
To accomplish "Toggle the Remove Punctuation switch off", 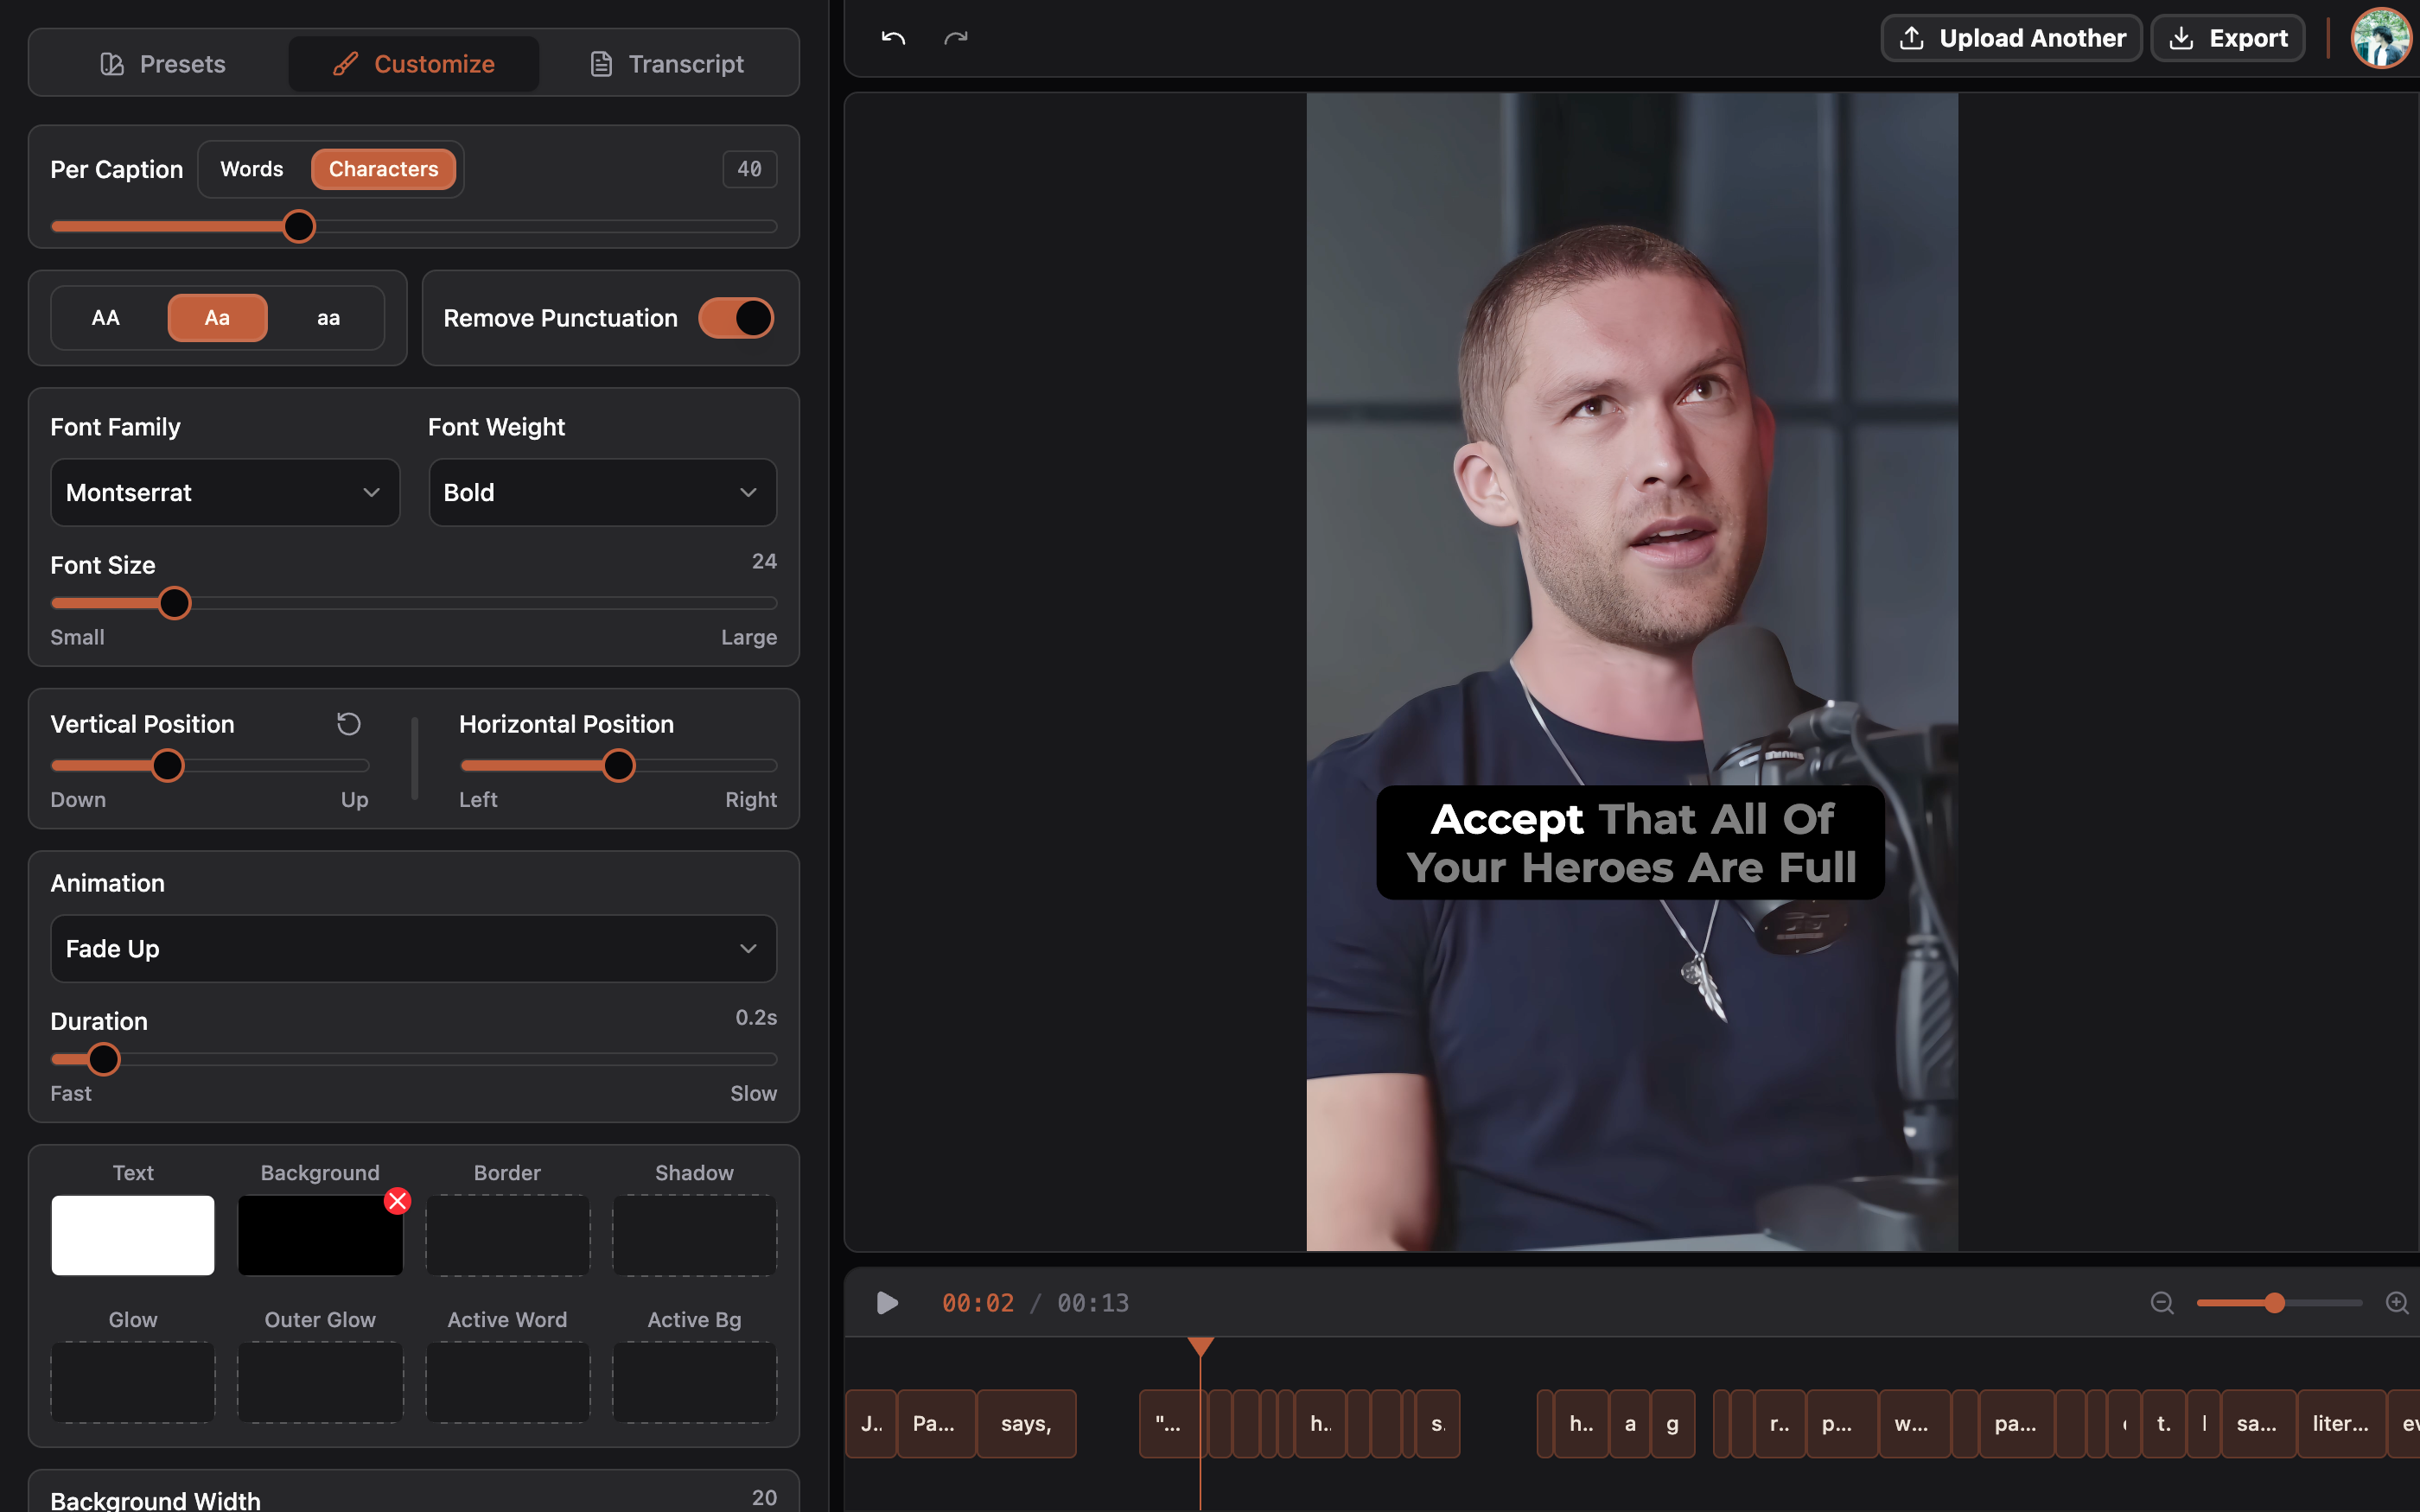I will pos(736,318).
